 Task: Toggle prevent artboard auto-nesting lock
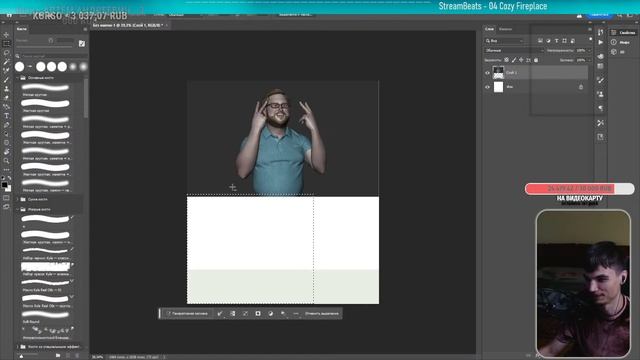click(x=529, y=60)
